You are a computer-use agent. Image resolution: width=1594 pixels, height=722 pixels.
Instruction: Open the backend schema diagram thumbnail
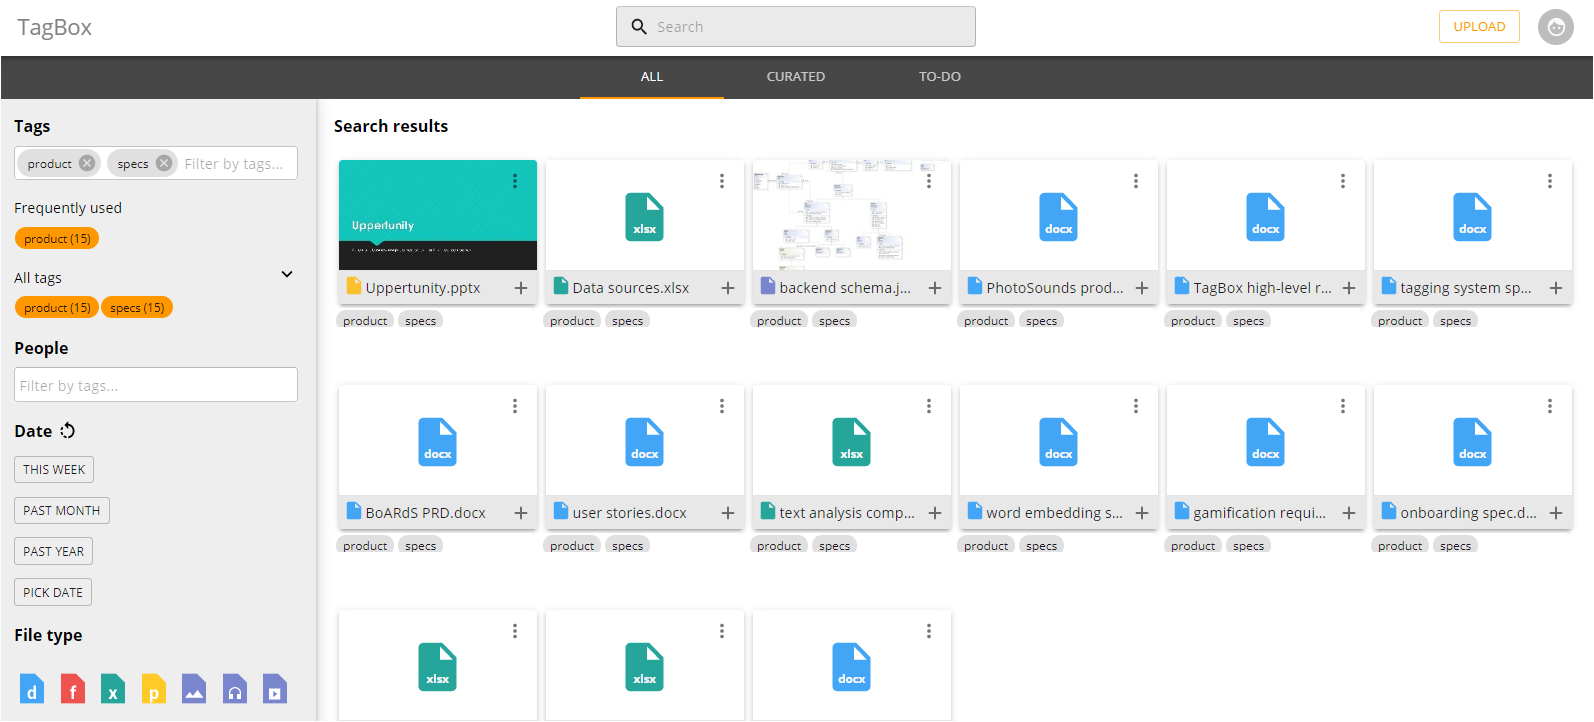(852, 215)
